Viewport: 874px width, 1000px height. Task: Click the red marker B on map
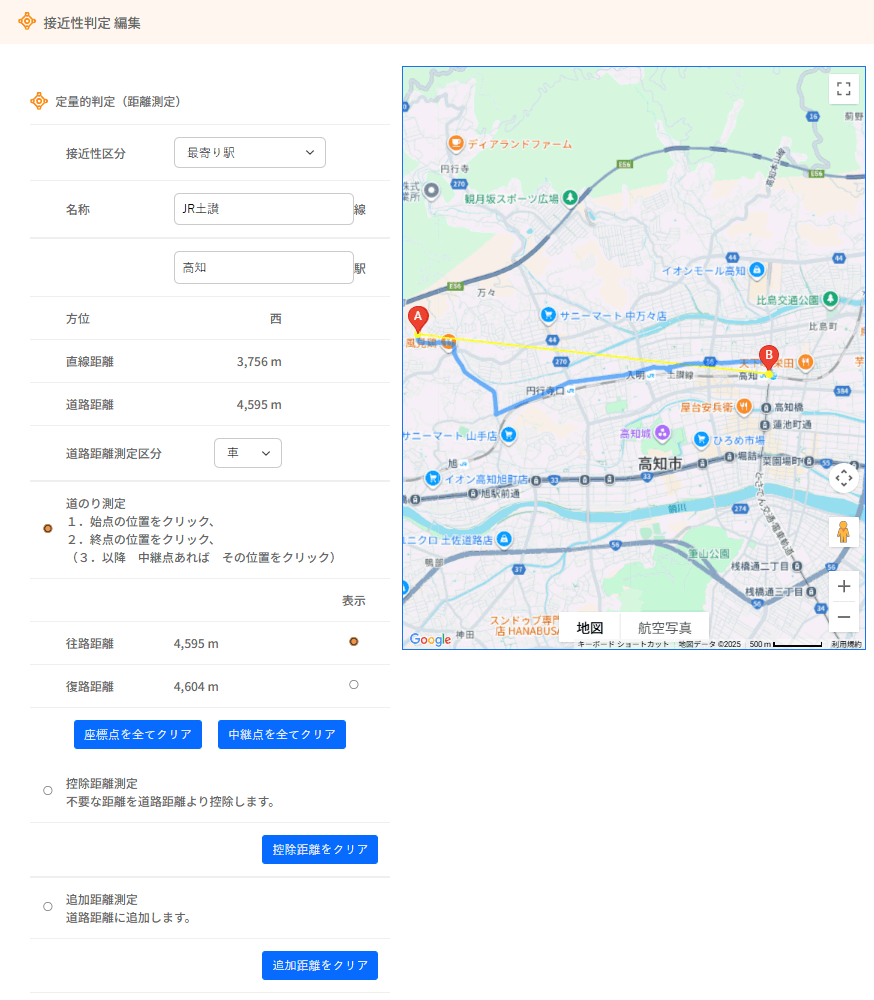(769, 358)
